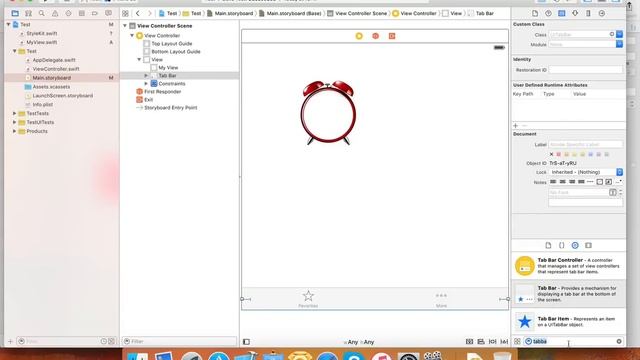Add a new file with plus button
The width and height of the screenshot is (640, 360).
10,341
